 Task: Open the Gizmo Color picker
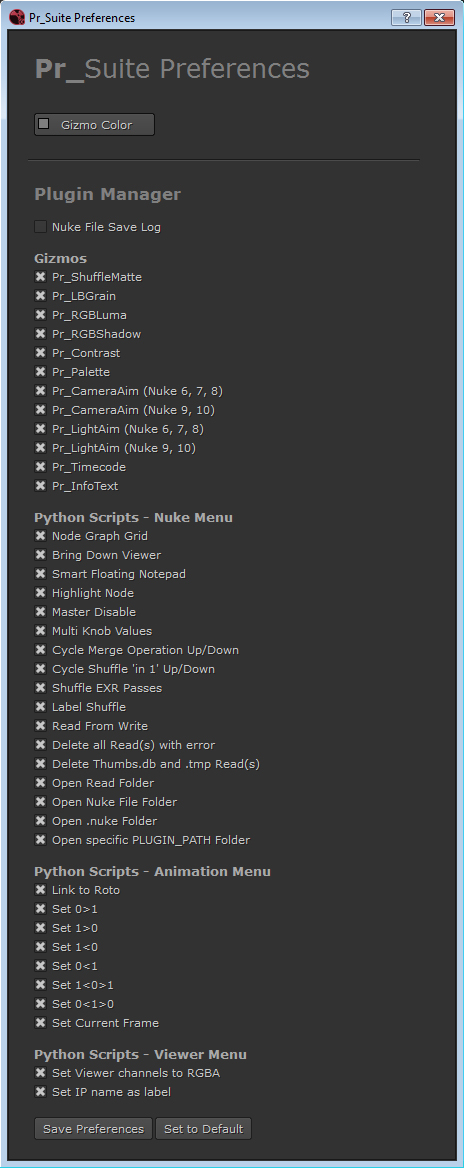95,124
